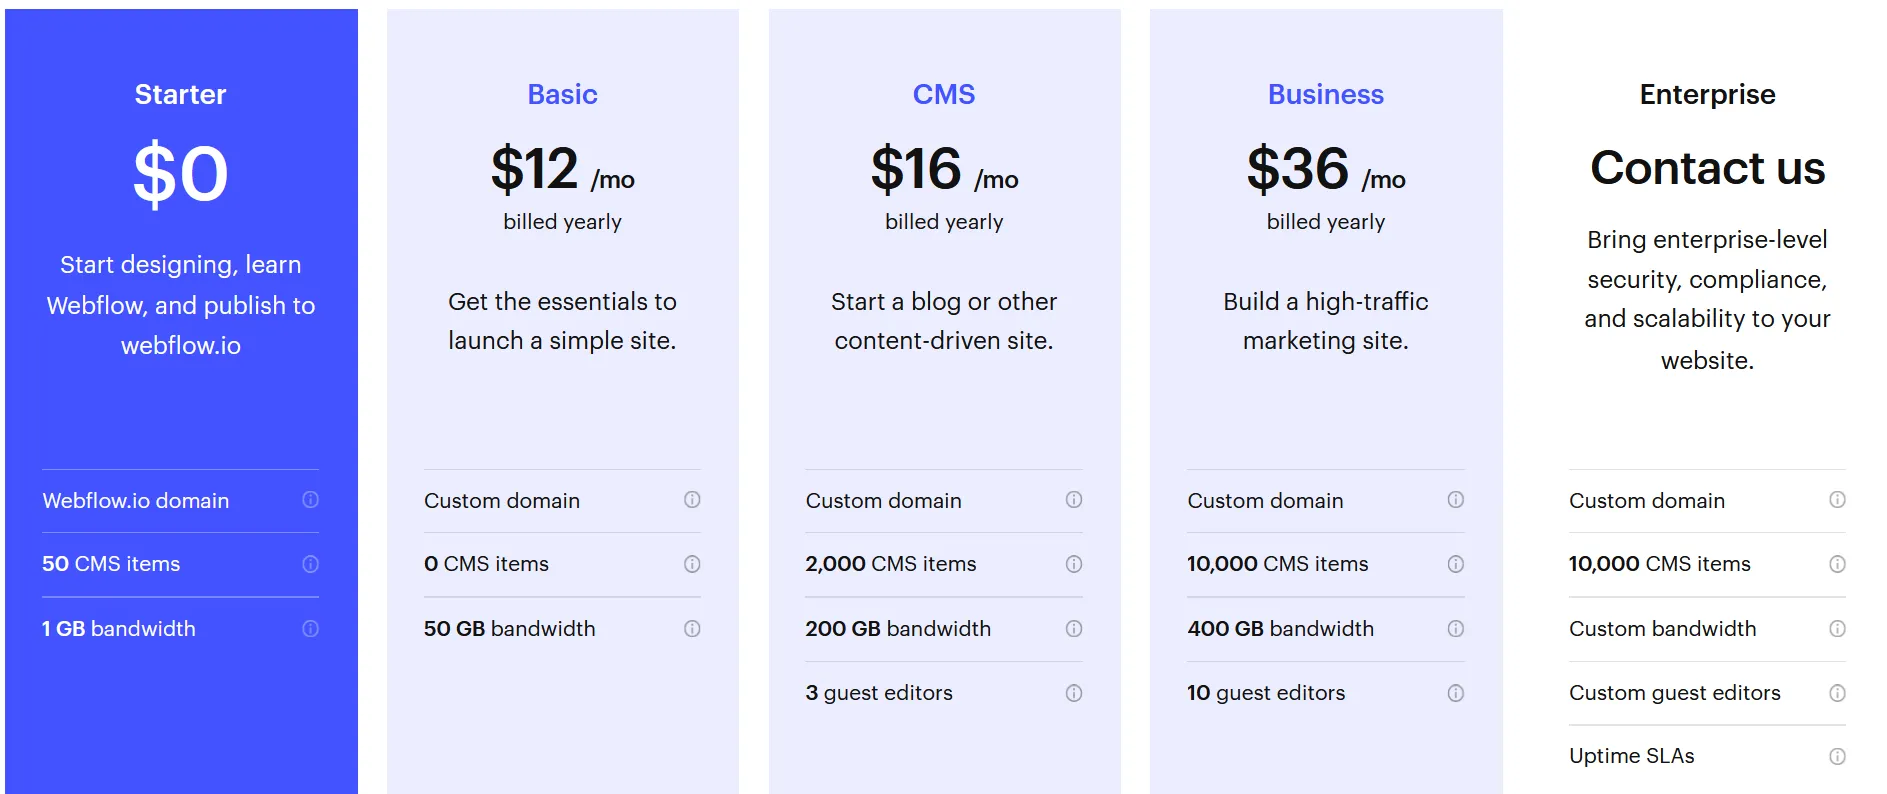Click the $12 /mo price

(563, 169)
